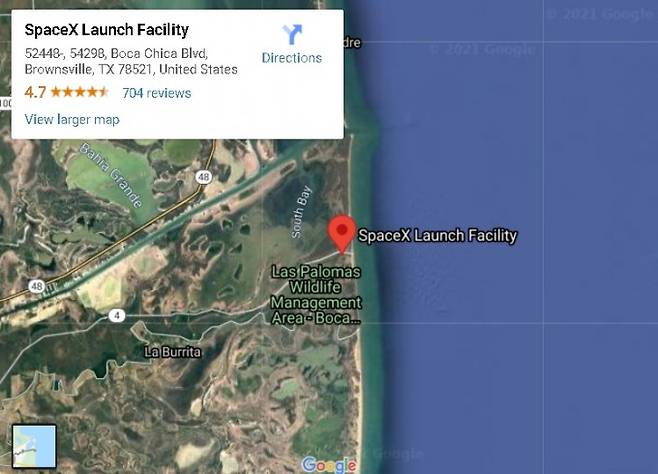This screenshot has height=474, width=658.
Task: Click the Bahia Grande label
Action: tap(111, 175)
